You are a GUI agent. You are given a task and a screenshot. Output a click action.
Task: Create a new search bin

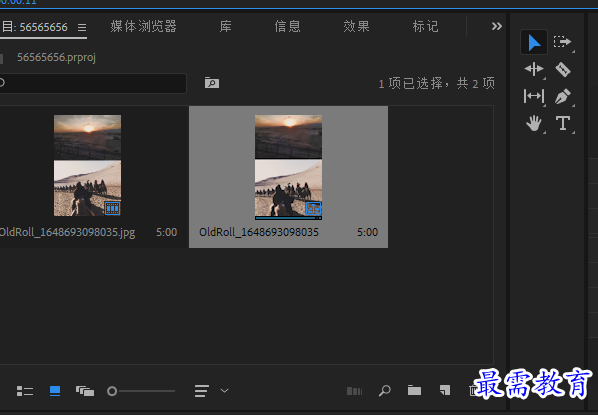point(212,82)
